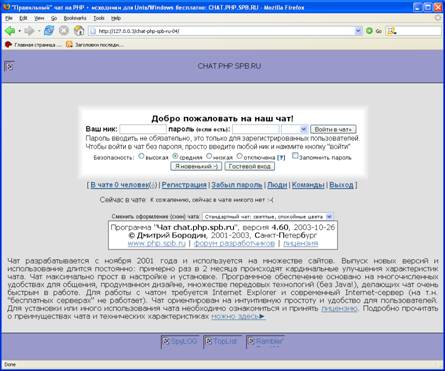Image resolution: width=445 pixels, height=371 pixels.
Task: Click the Forward navigation arrow
Action: click(29, 31)
